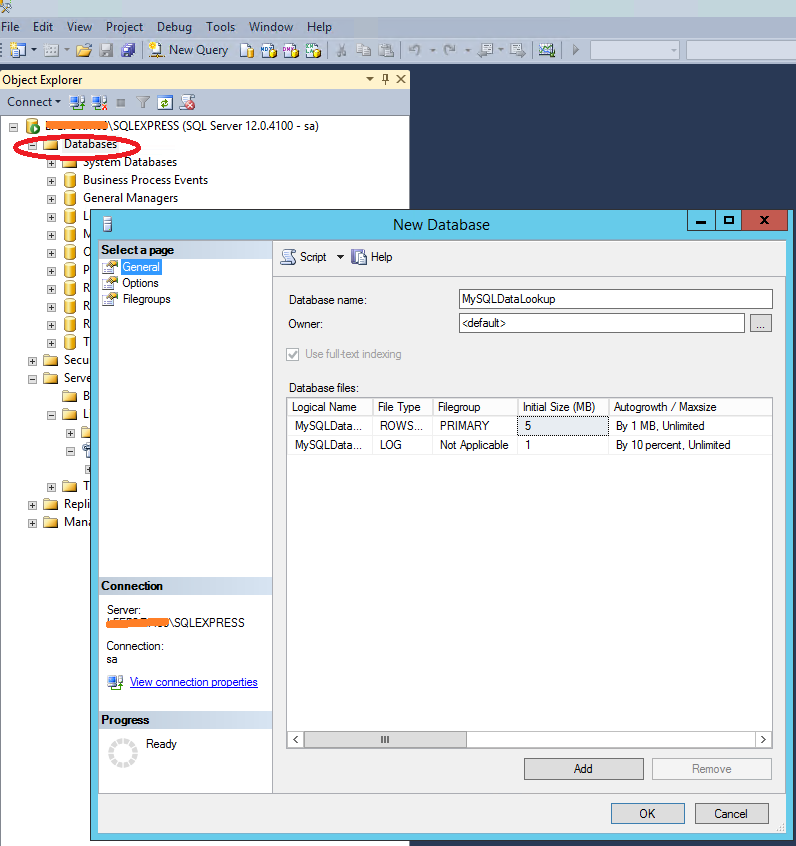Click Connect Object Explorer icon
The height and width of the screenshot is (846, 796).
(78, 102)
